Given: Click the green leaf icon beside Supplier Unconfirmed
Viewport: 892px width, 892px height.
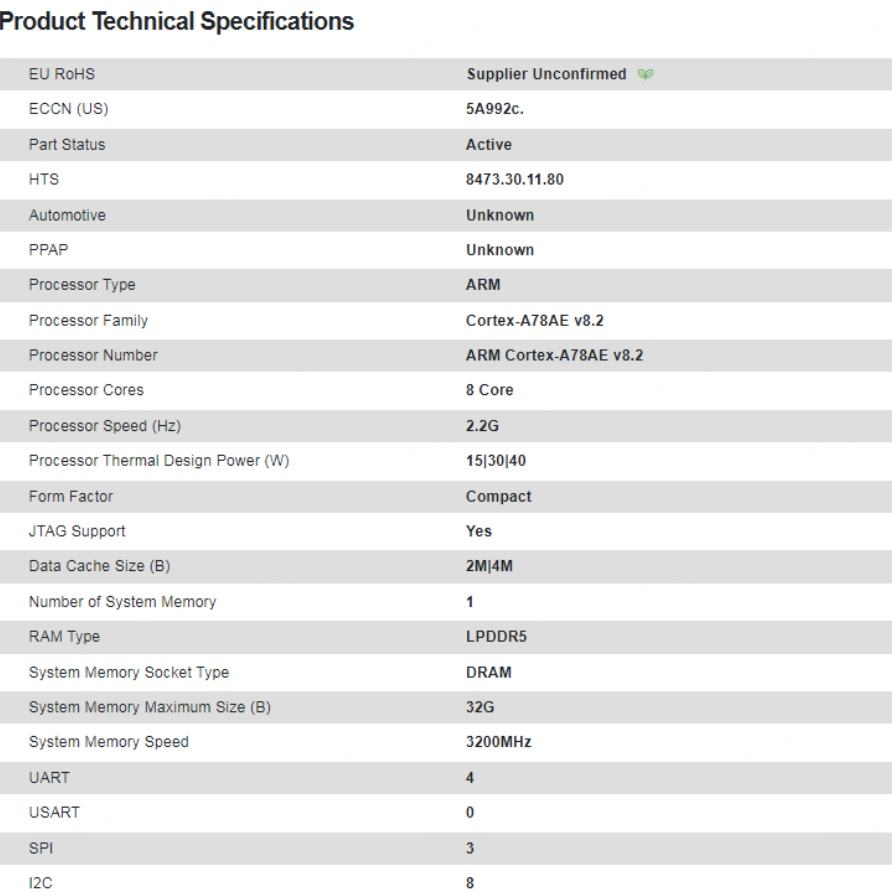Looking at the screenshot, I should click(x=645, y=75).
